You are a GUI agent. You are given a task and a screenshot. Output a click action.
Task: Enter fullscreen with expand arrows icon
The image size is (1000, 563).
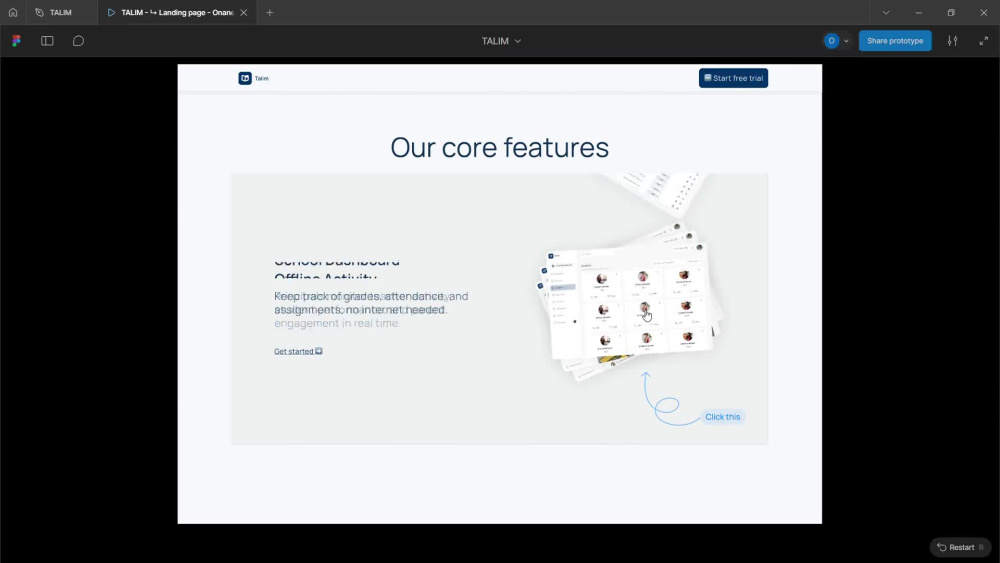click(983, 41)
